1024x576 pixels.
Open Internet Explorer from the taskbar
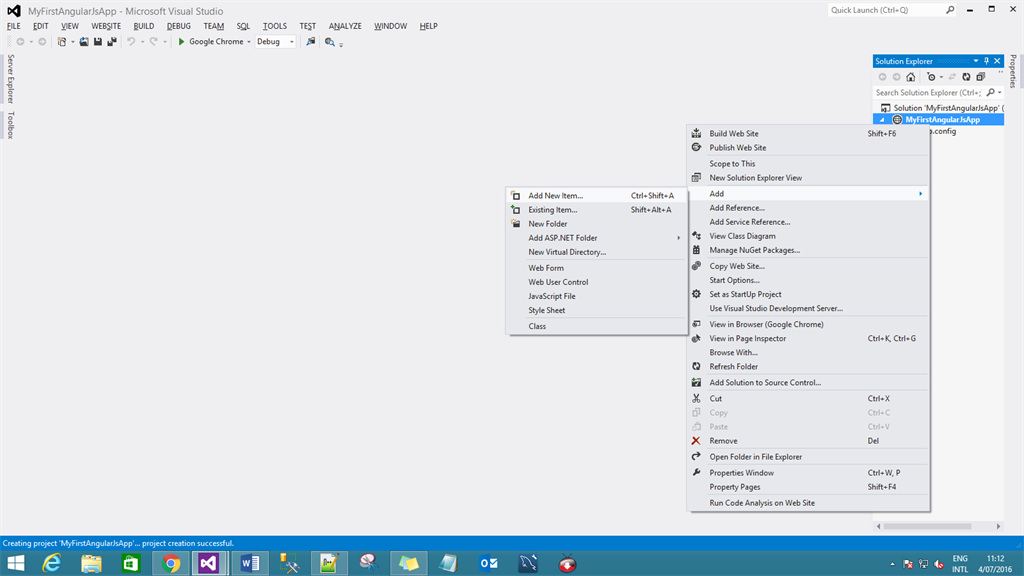click(52, 563)
